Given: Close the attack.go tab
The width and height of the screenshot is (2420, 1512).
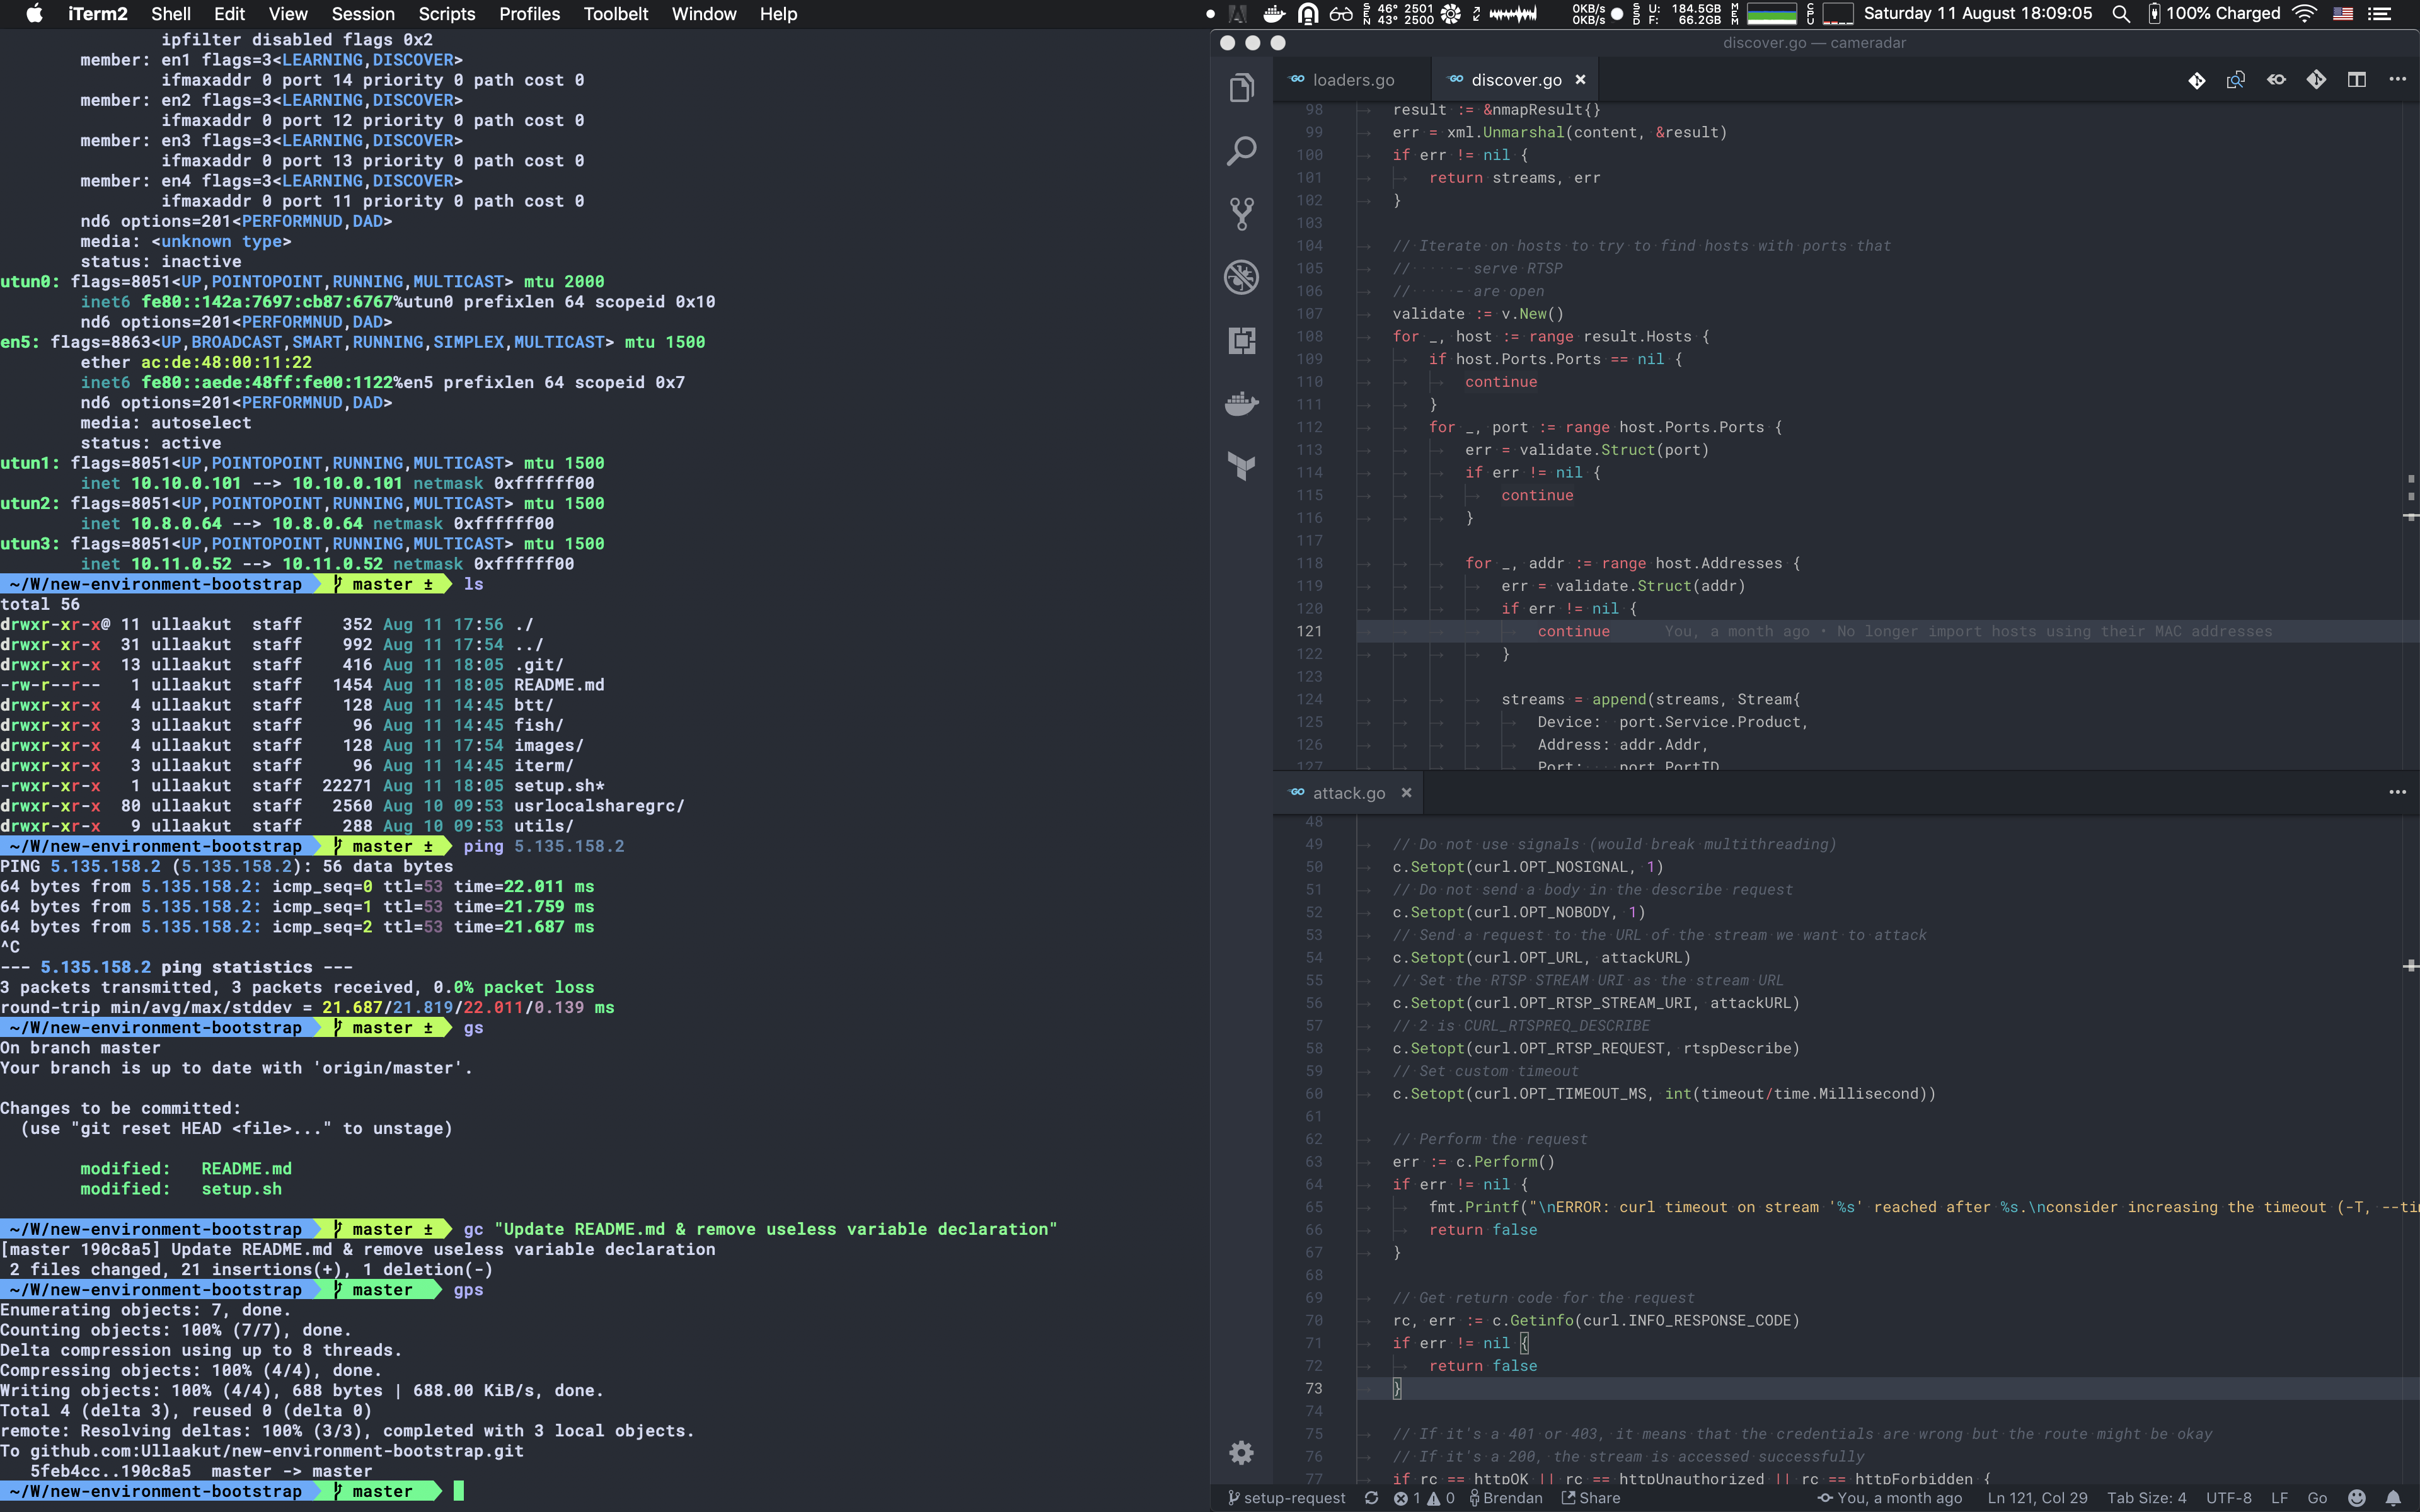Looking at the screenshot, I should click(x=1406, y=792).
